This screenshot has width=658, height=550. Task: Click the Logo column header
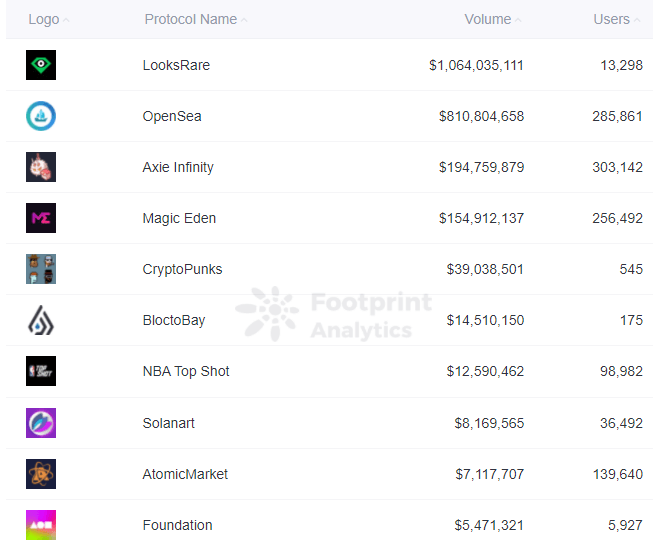click(43, 19)
